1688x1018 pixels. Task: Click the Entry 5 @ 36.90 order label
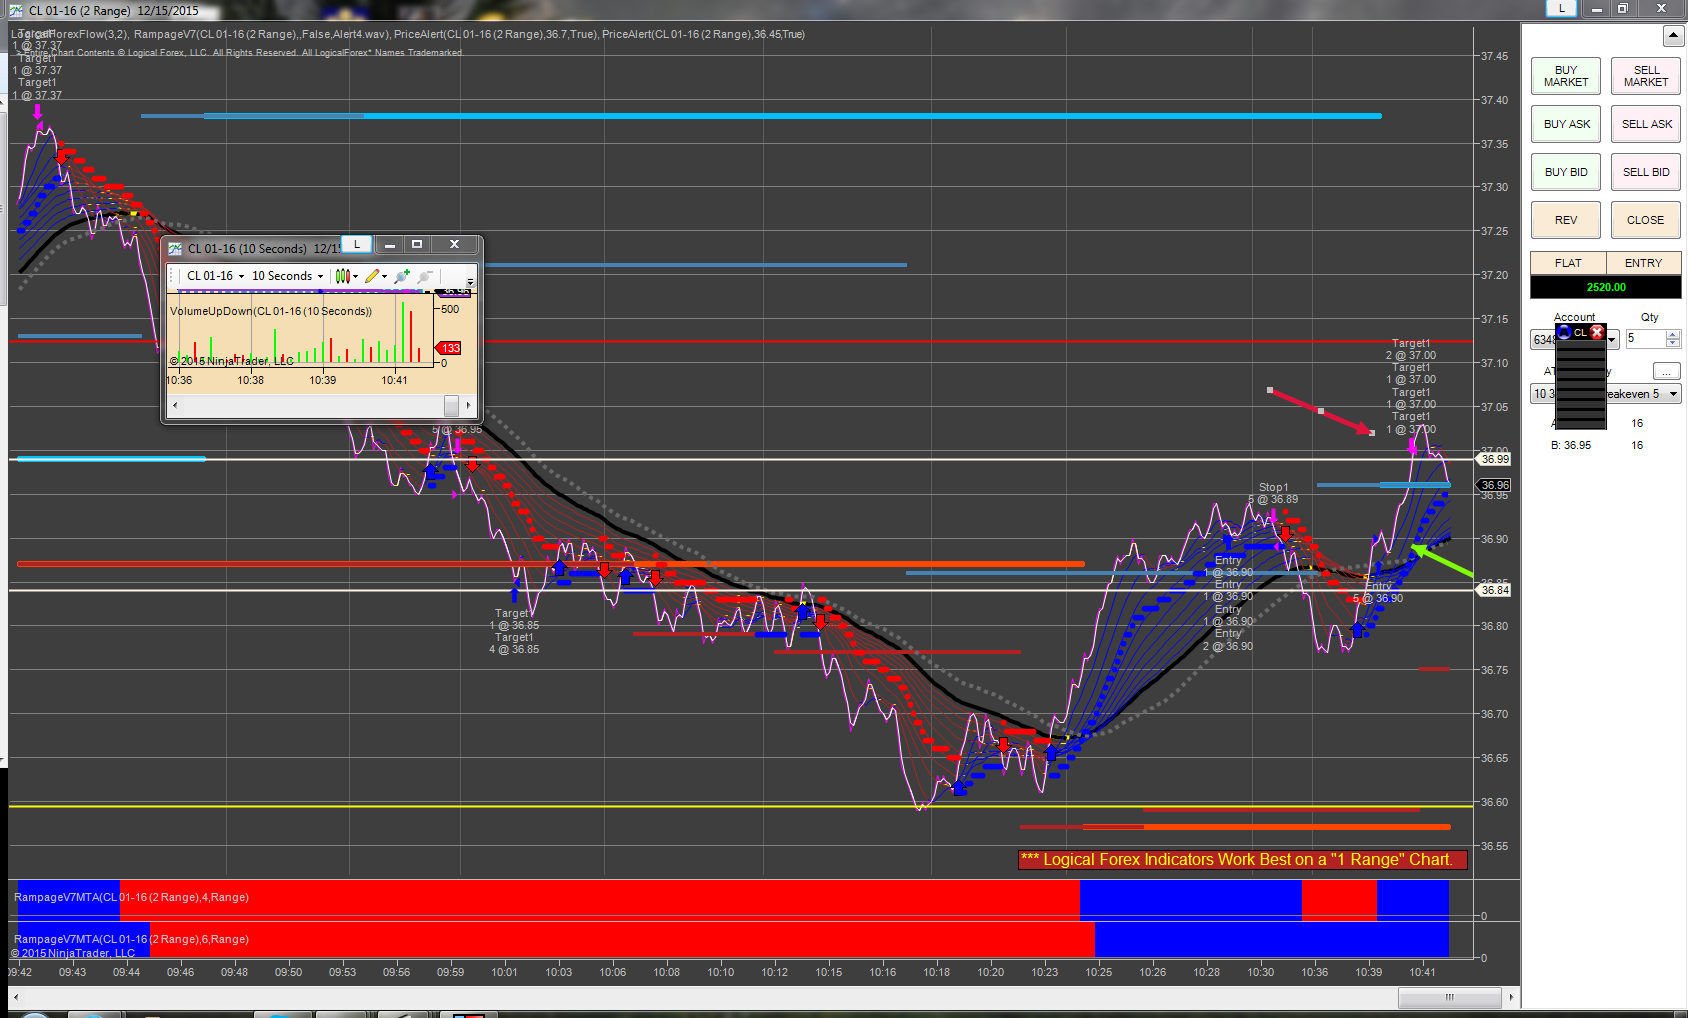[1378, 592]
